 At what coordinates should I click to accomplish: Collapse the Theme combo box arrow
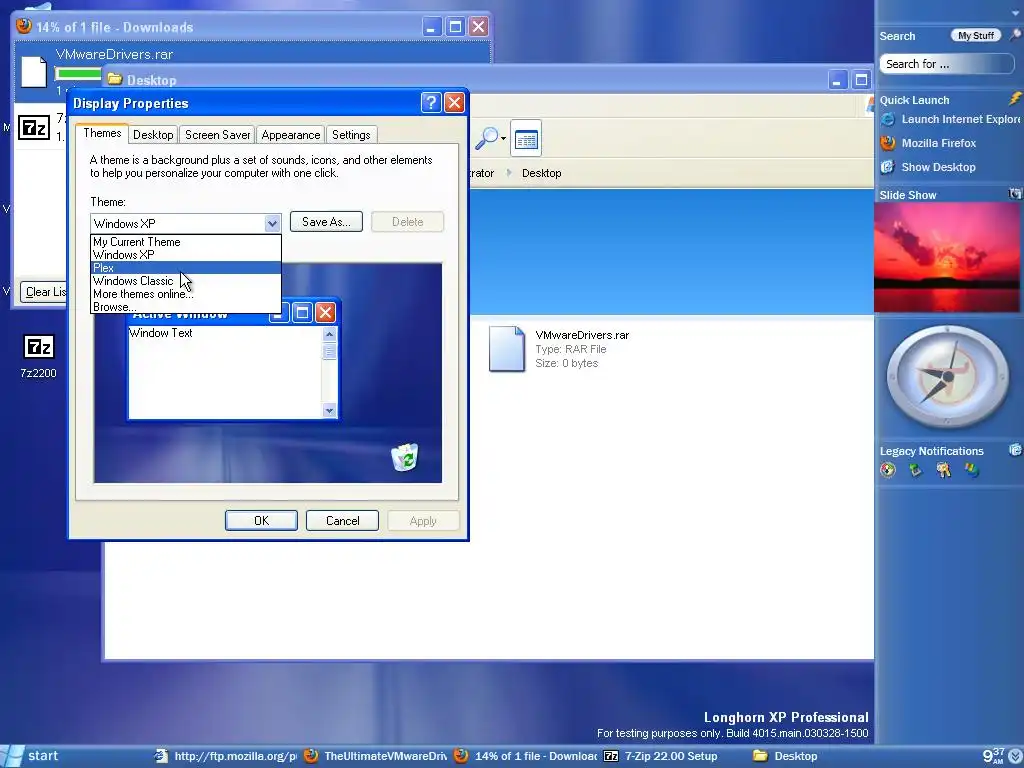point(272,223)
